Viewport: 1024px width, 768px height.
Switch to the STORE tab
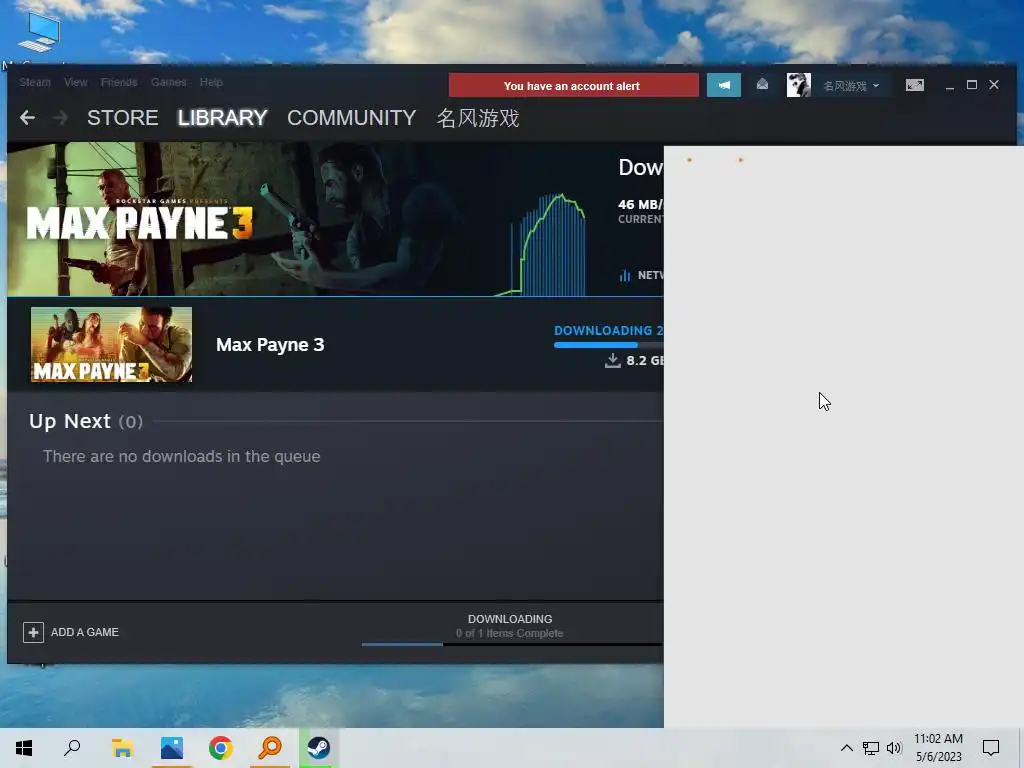pyautogui.click(x=123, y=118)
